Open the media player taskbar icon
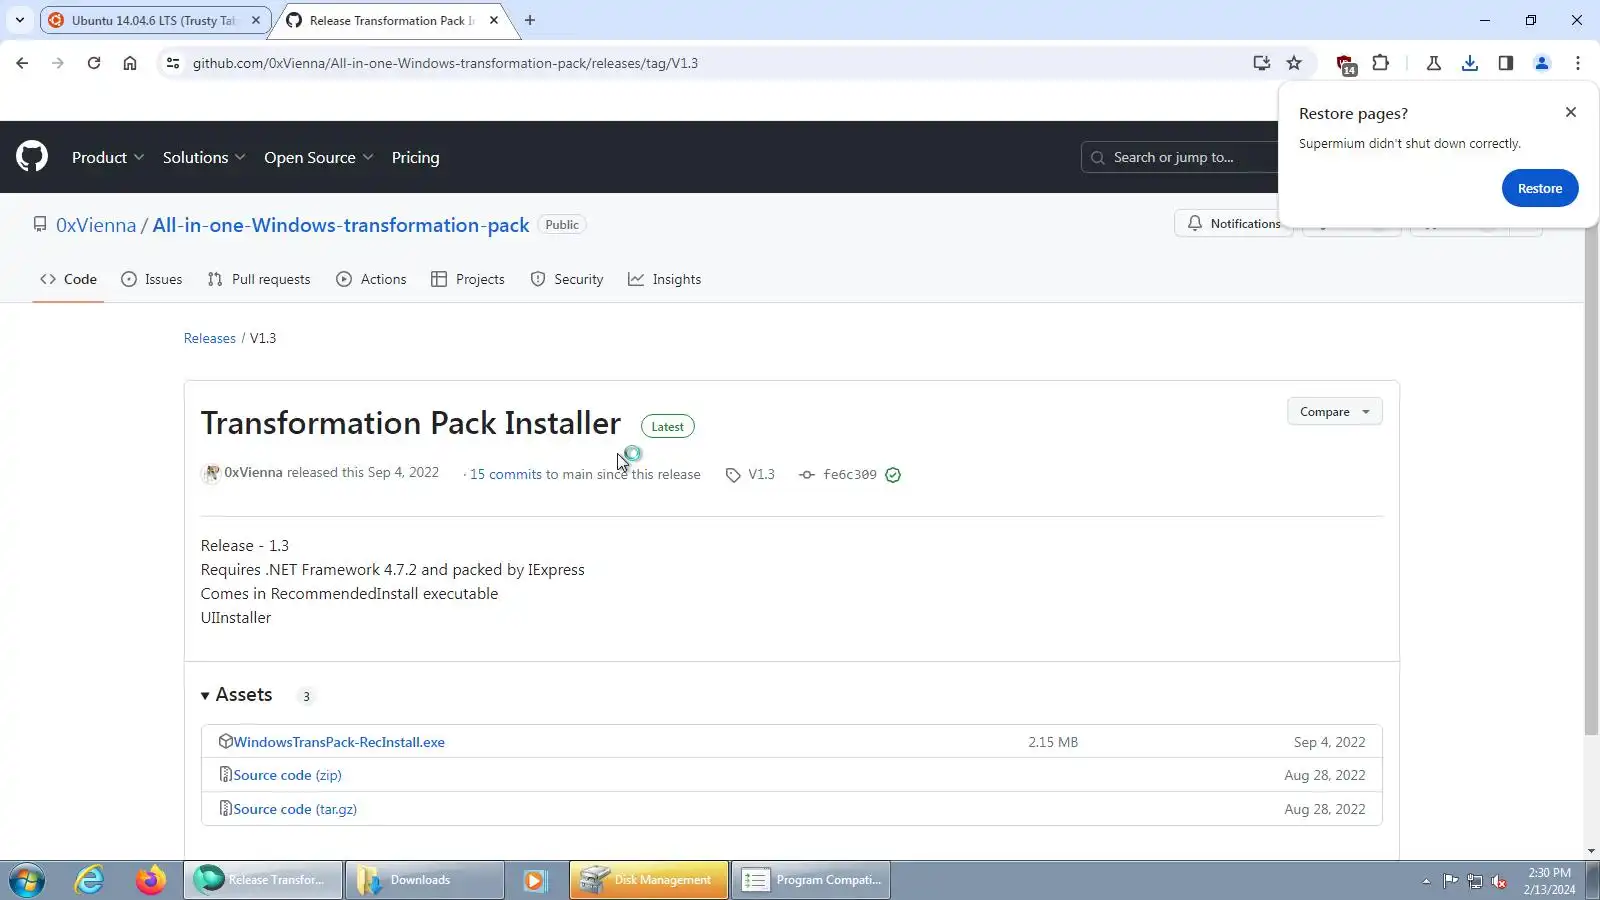Image resolution: width=1600 pixels, height=900 pixels. tap(535, 880)
